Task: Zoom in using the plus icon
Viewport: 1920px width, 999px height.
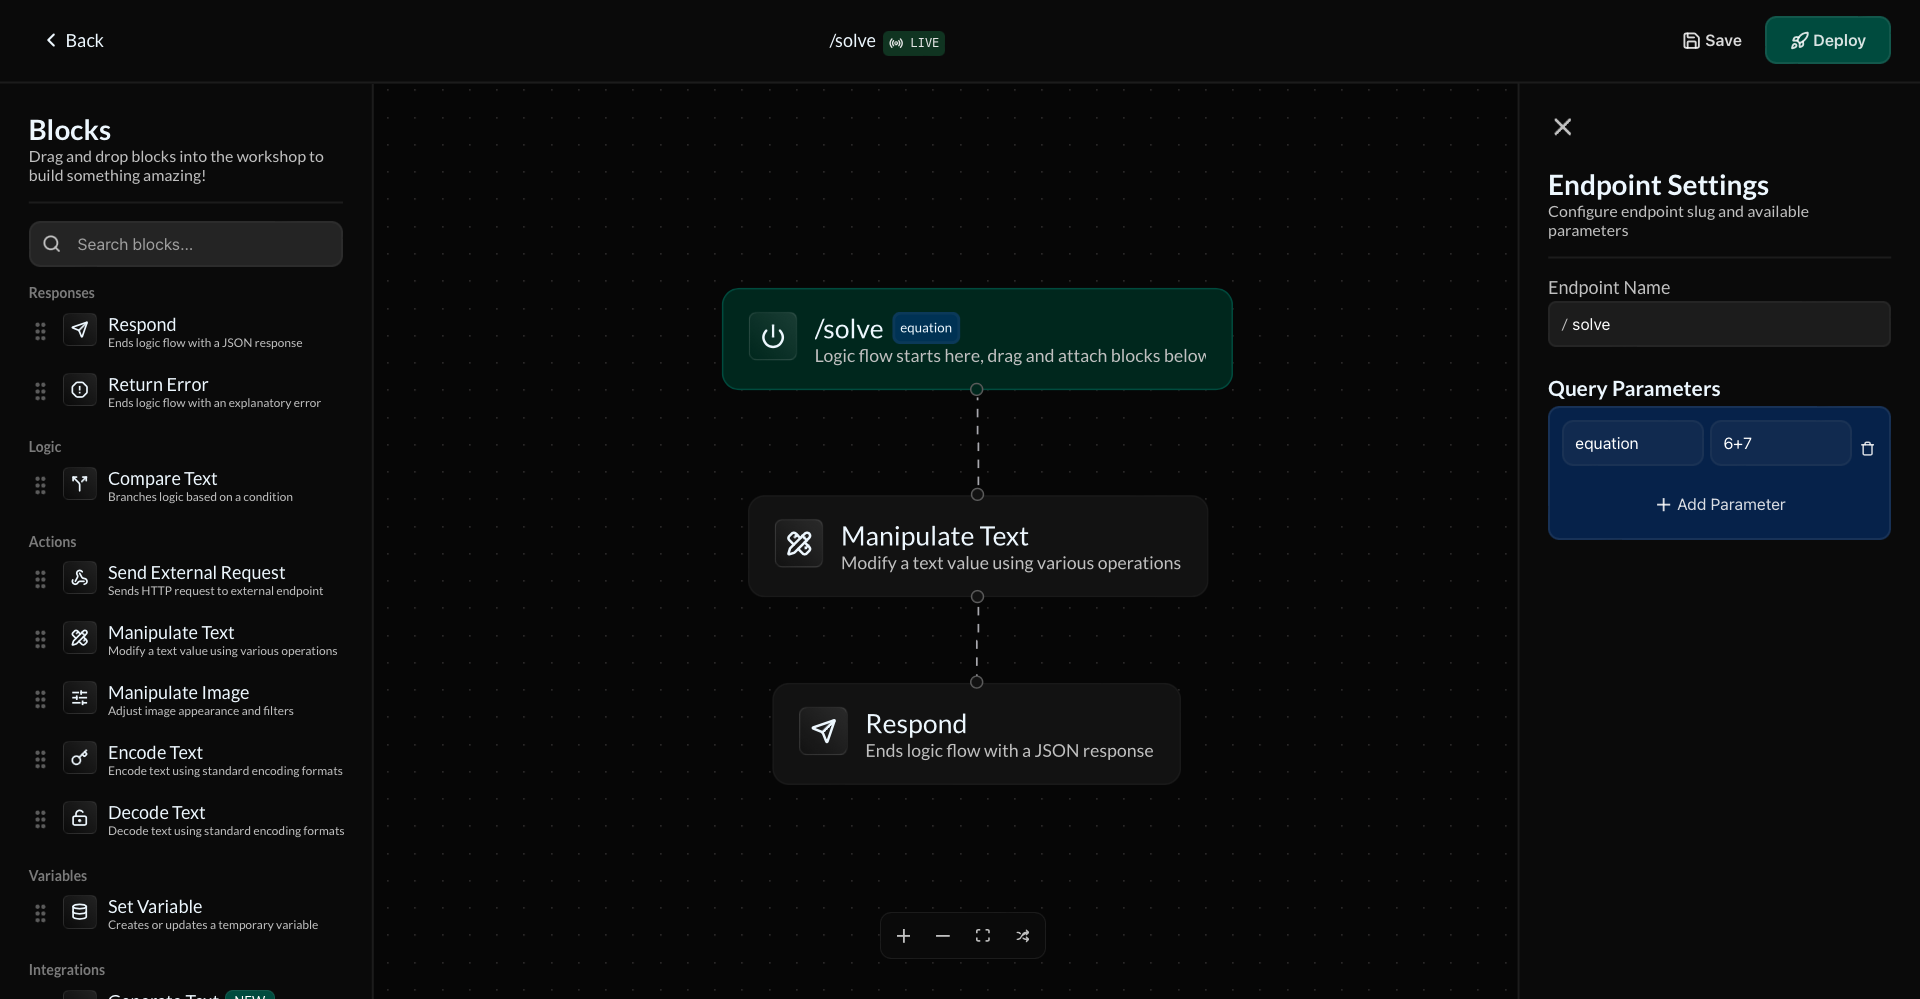Action: pyautogui.click(x=903, y=936)
